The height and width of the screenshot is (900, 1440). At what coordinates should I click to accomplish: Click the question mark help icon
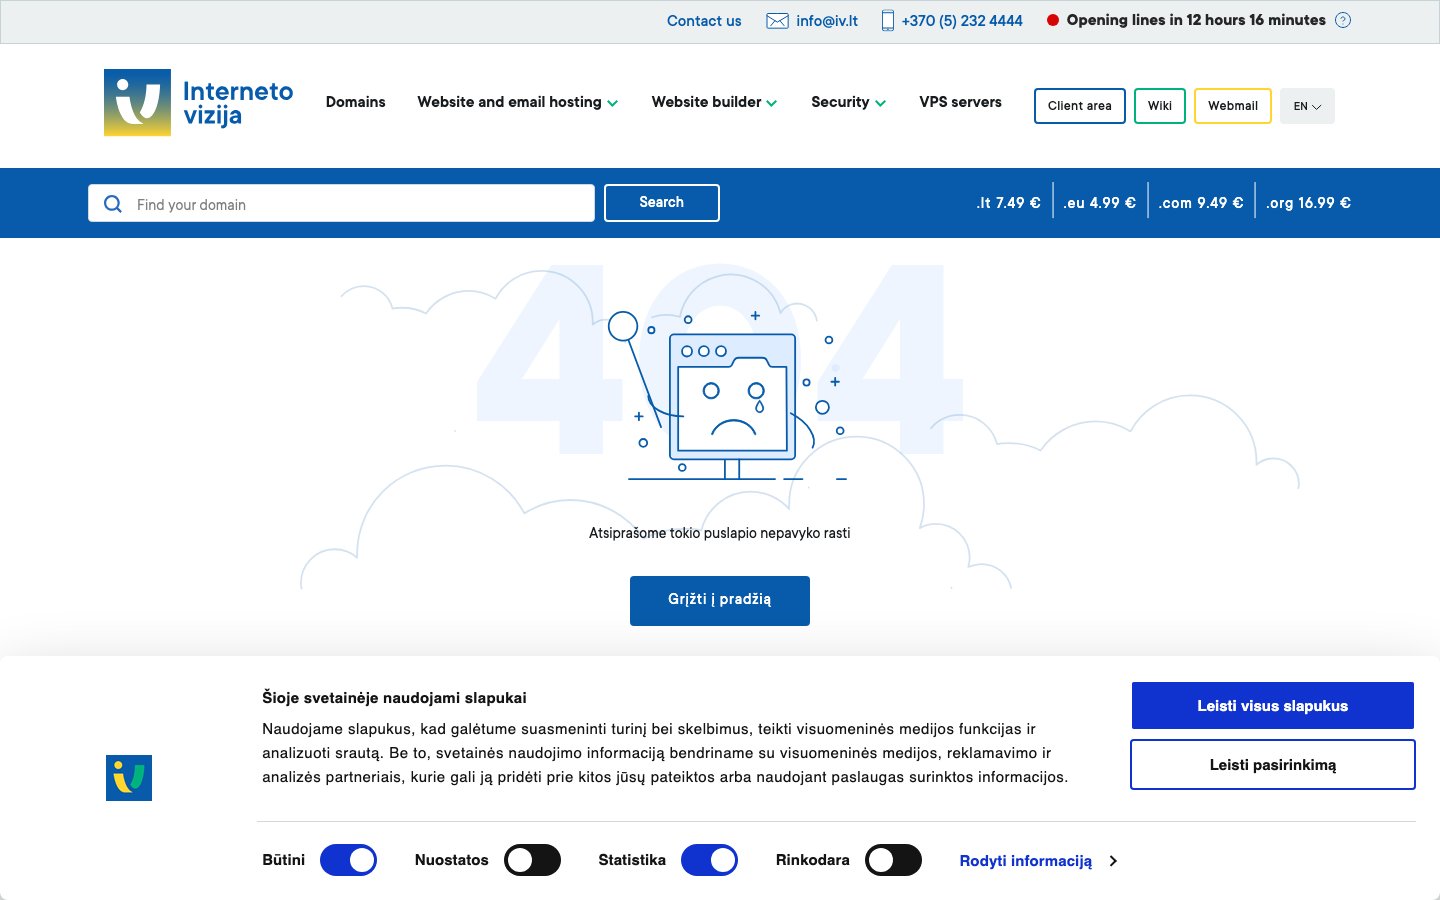1343,20
